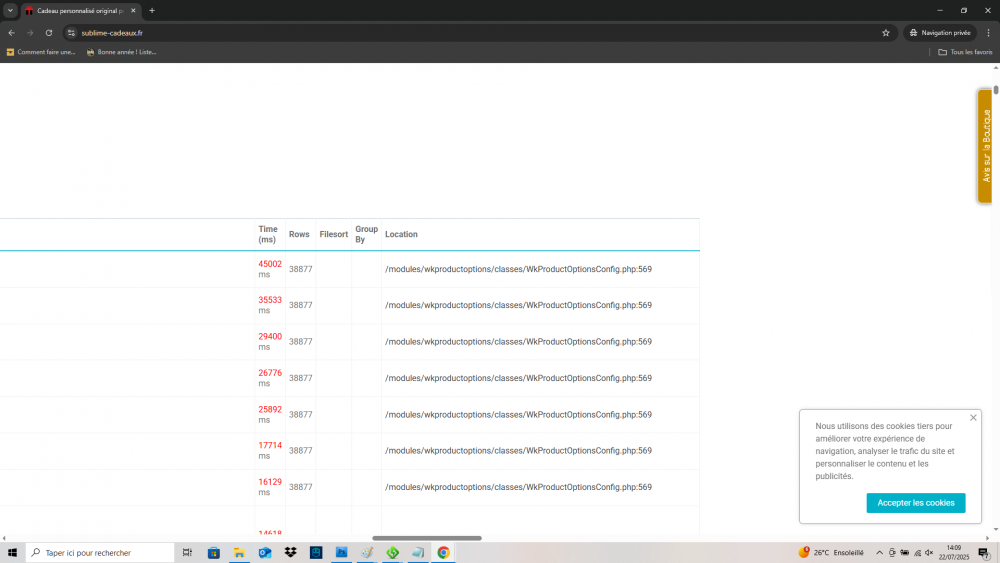Show hidden system tray icons
The image size is (1000, 563).
click(x=879, y=553)
